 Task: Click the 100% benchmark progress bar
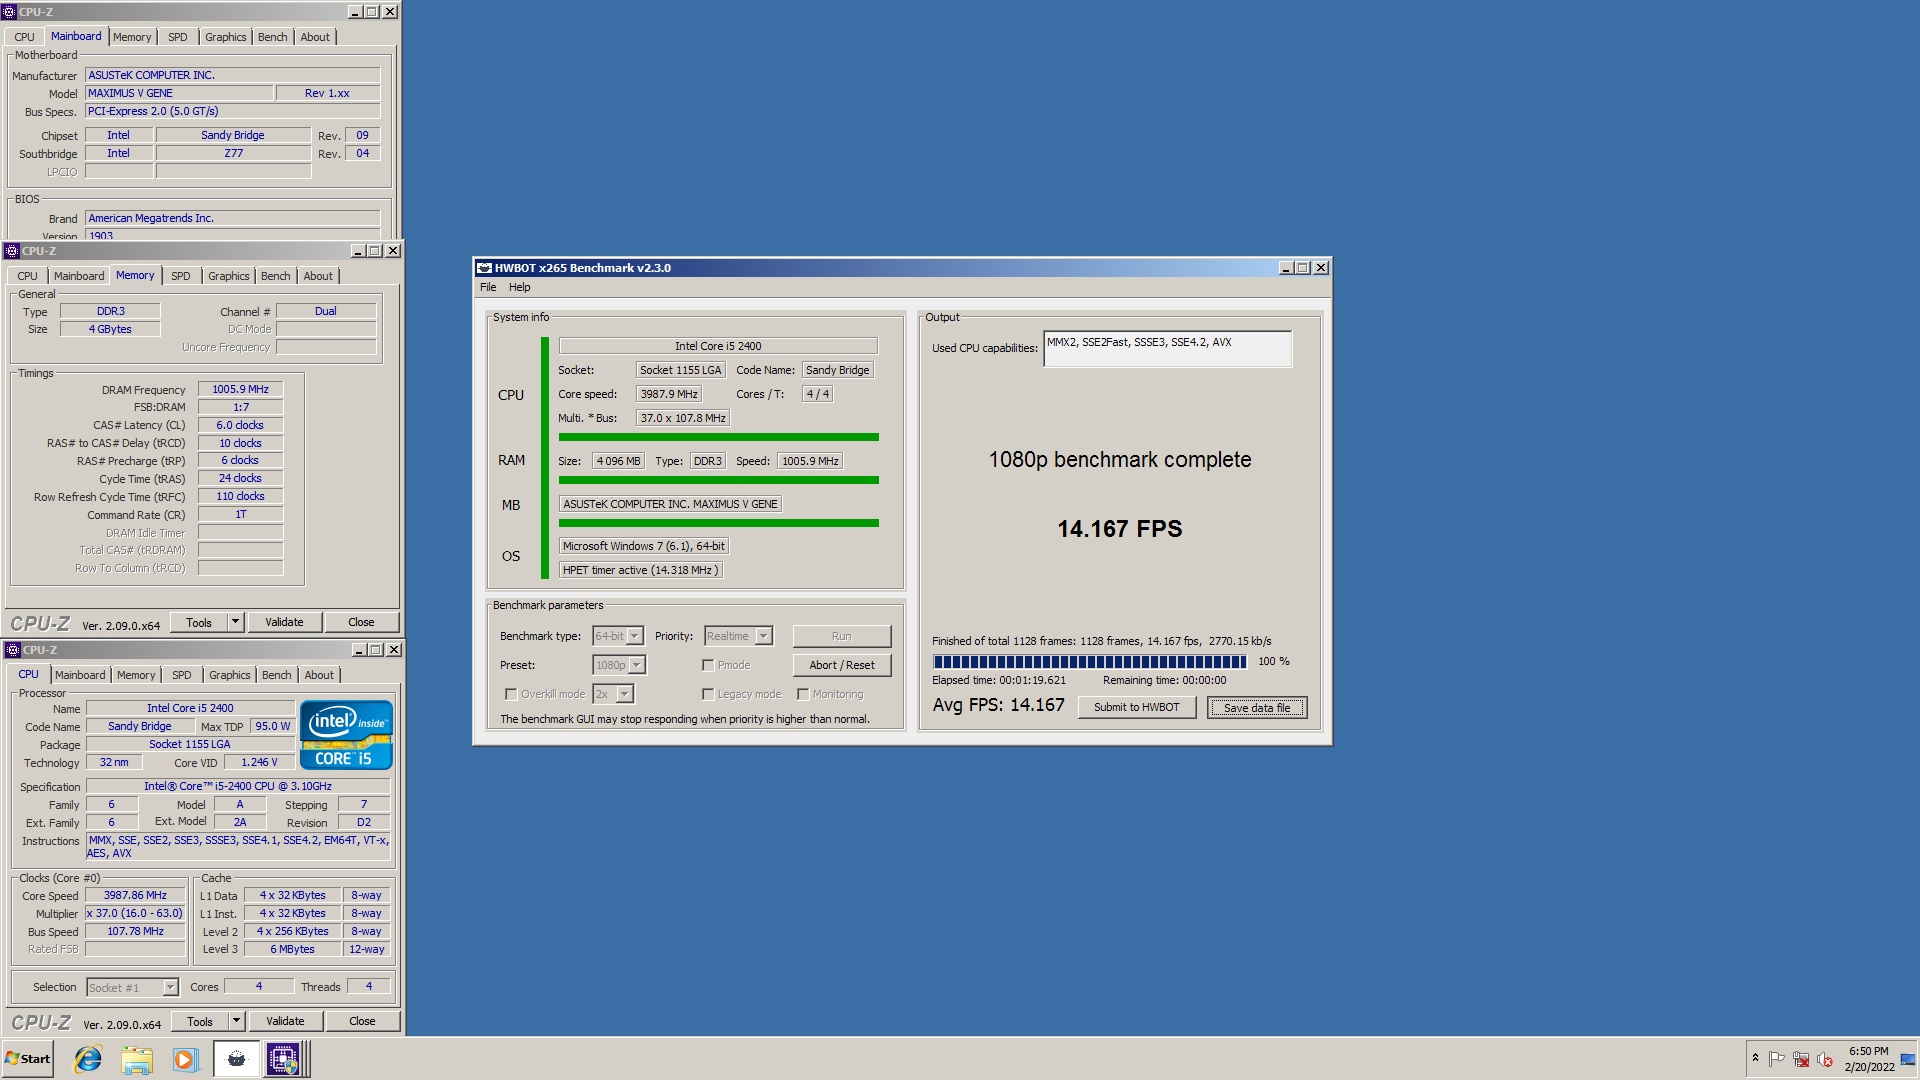pyautogui.click(x=1090, y=662)
